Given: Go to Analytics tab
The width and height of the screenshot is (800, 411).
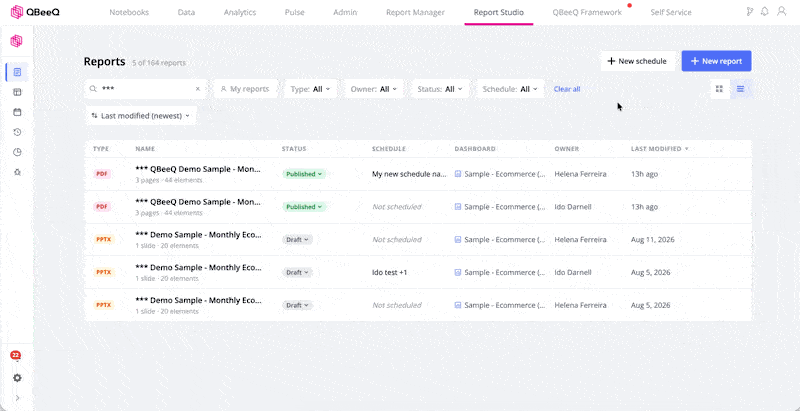Looking at the screenshot, I should pos(240,12).
